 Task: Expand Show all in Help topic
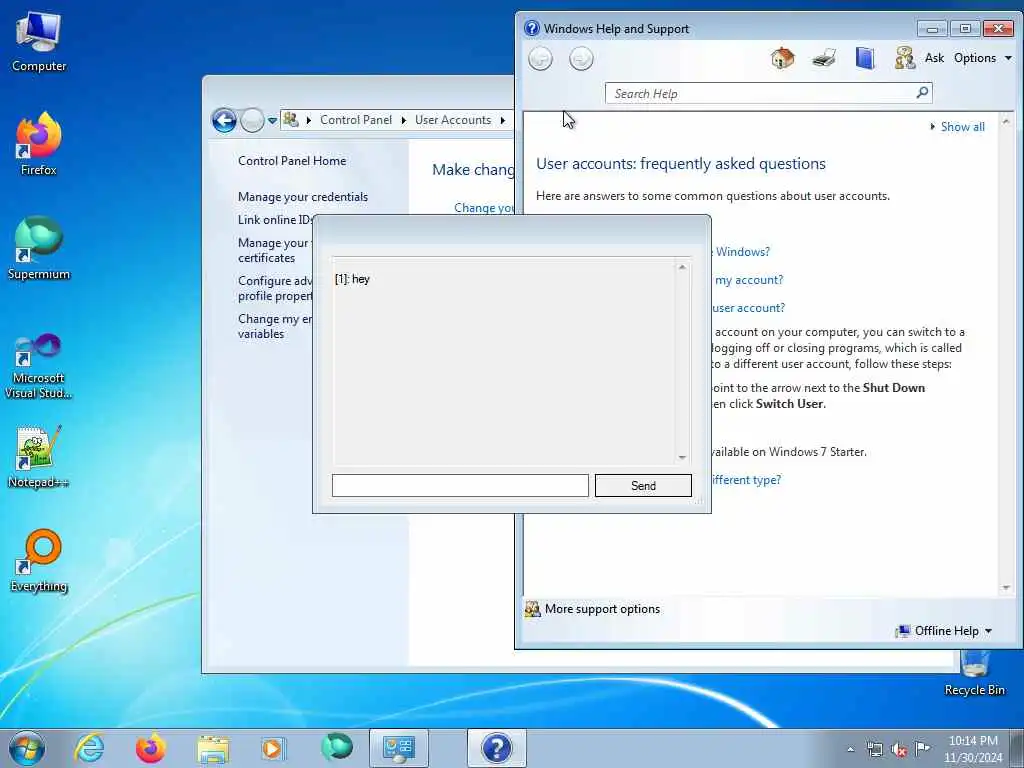click(x=957, y=127)
